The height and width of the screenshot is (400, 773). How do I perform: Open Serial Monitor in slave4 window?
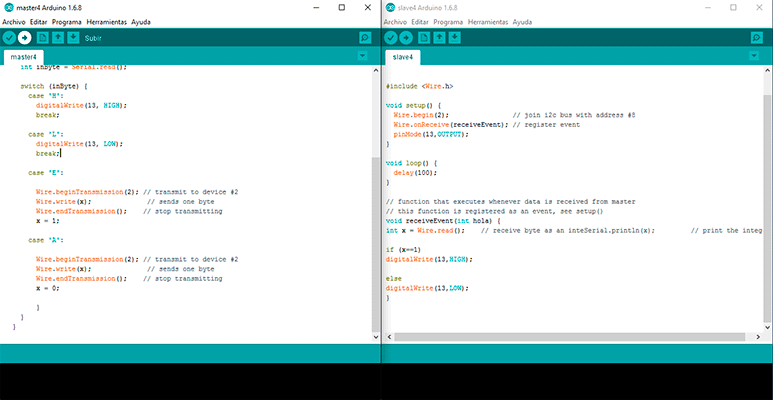757,37
